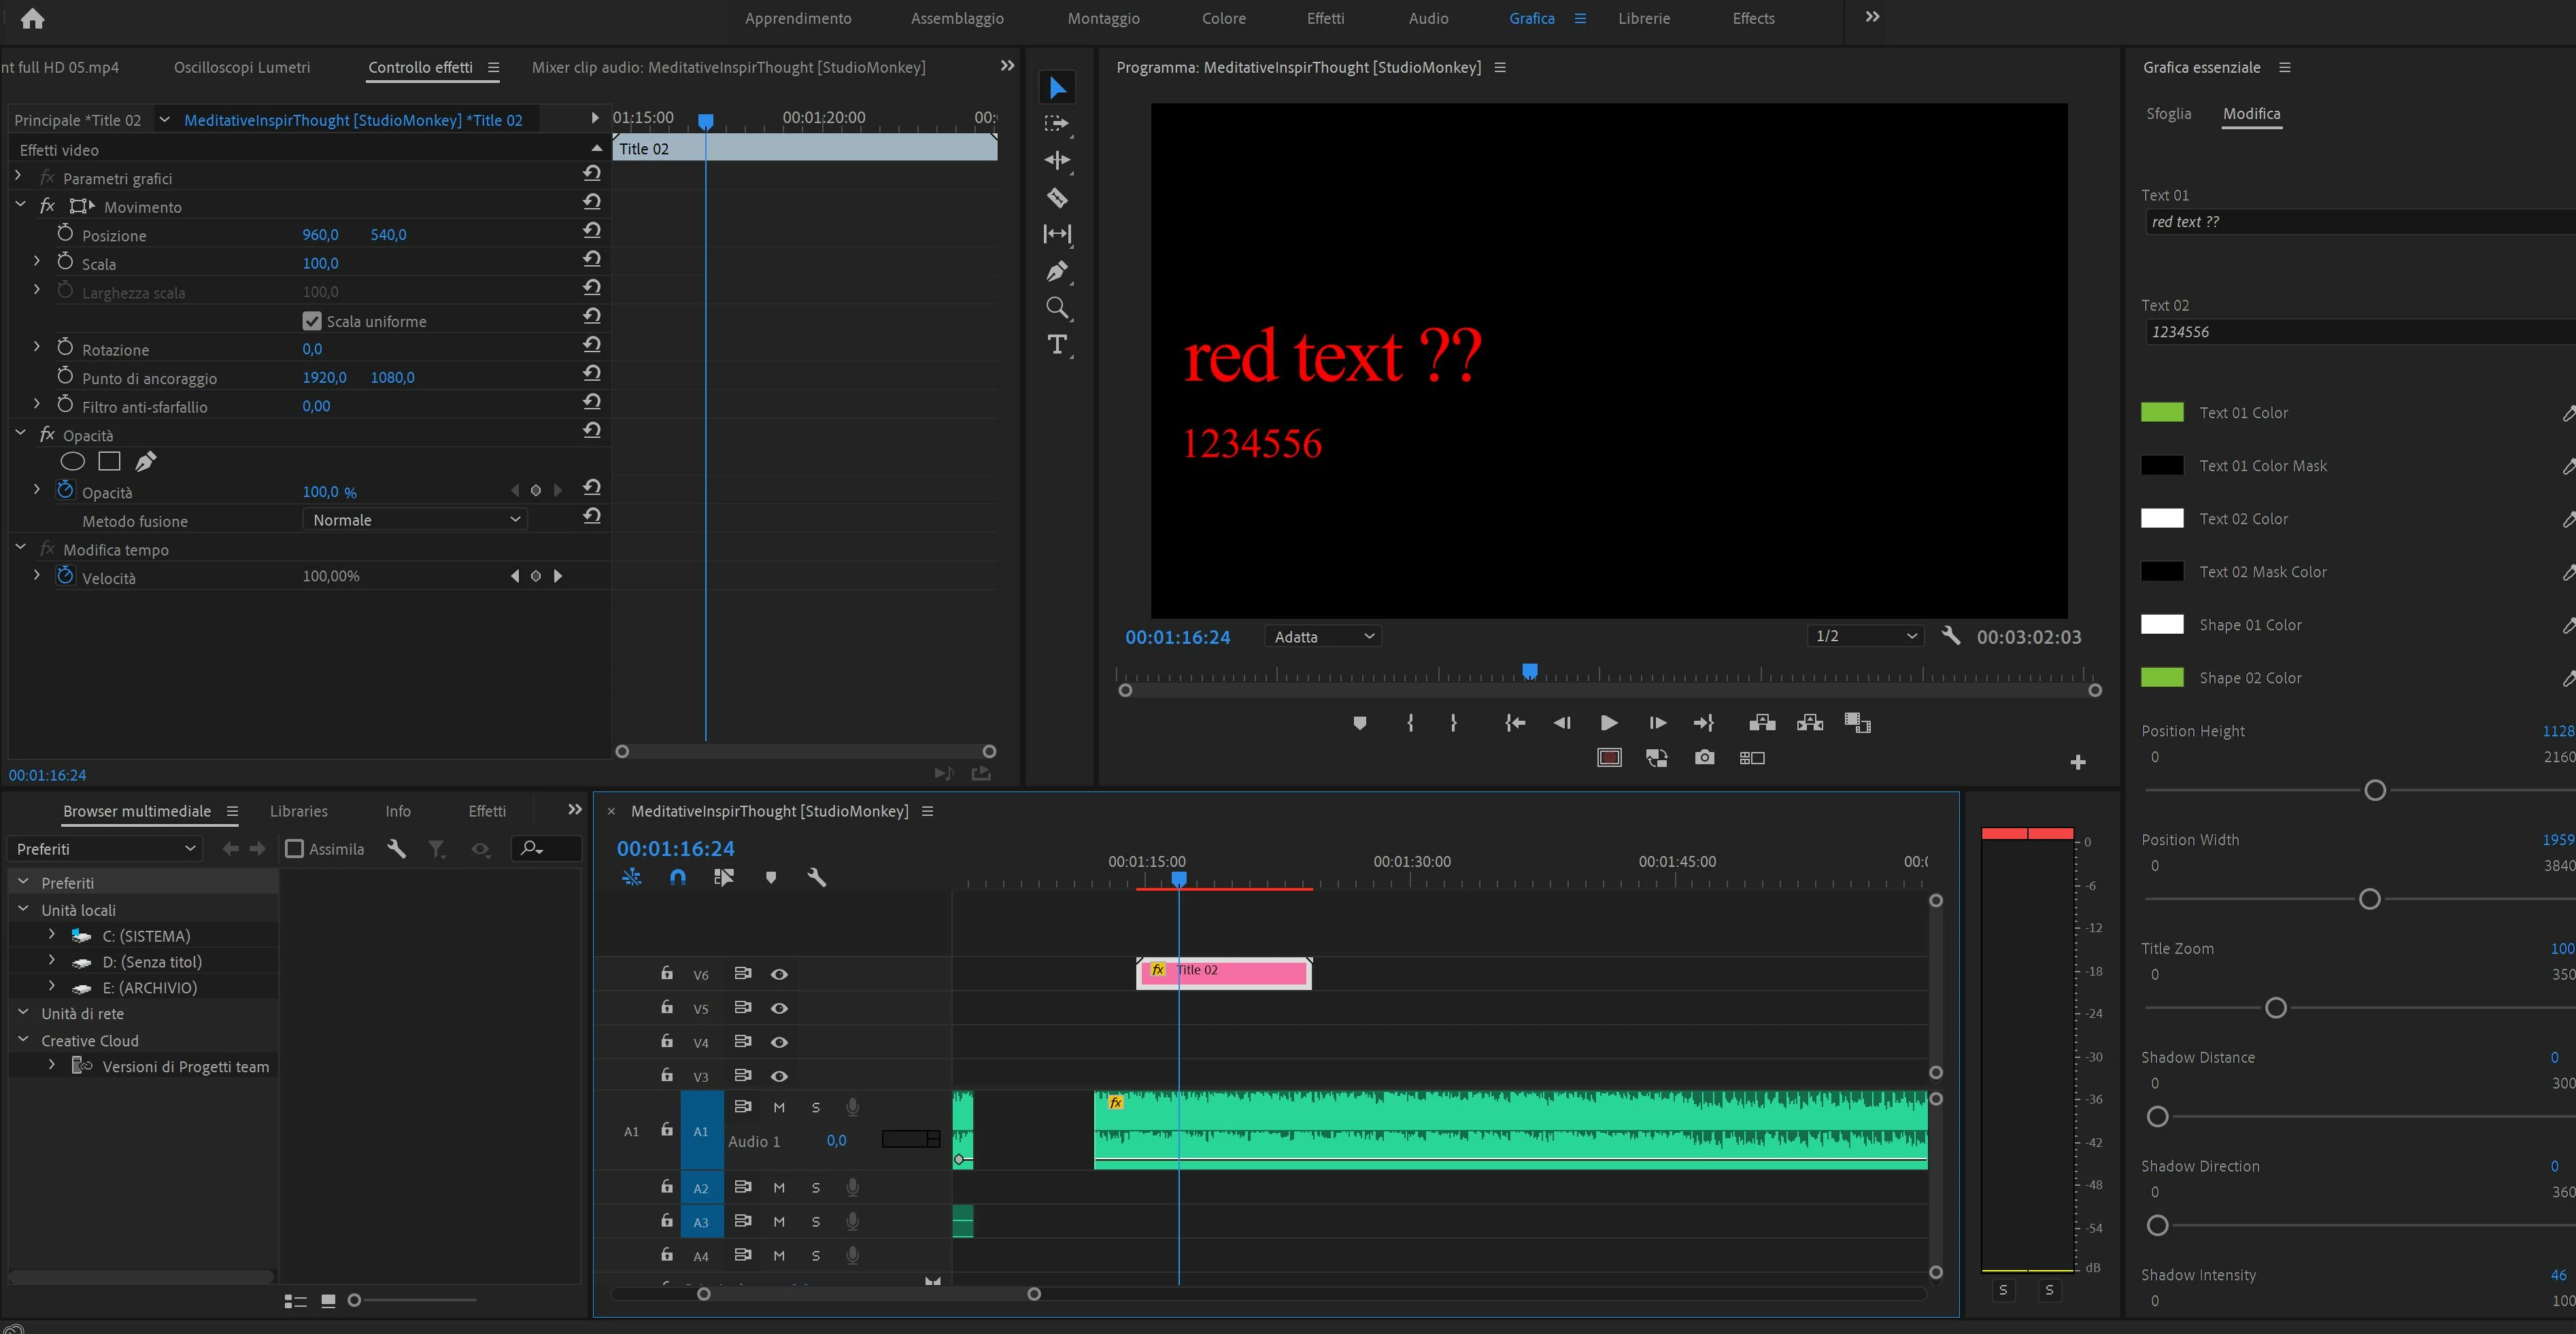Open the Metodo fusione Normale dropdown

pos(414,519)
